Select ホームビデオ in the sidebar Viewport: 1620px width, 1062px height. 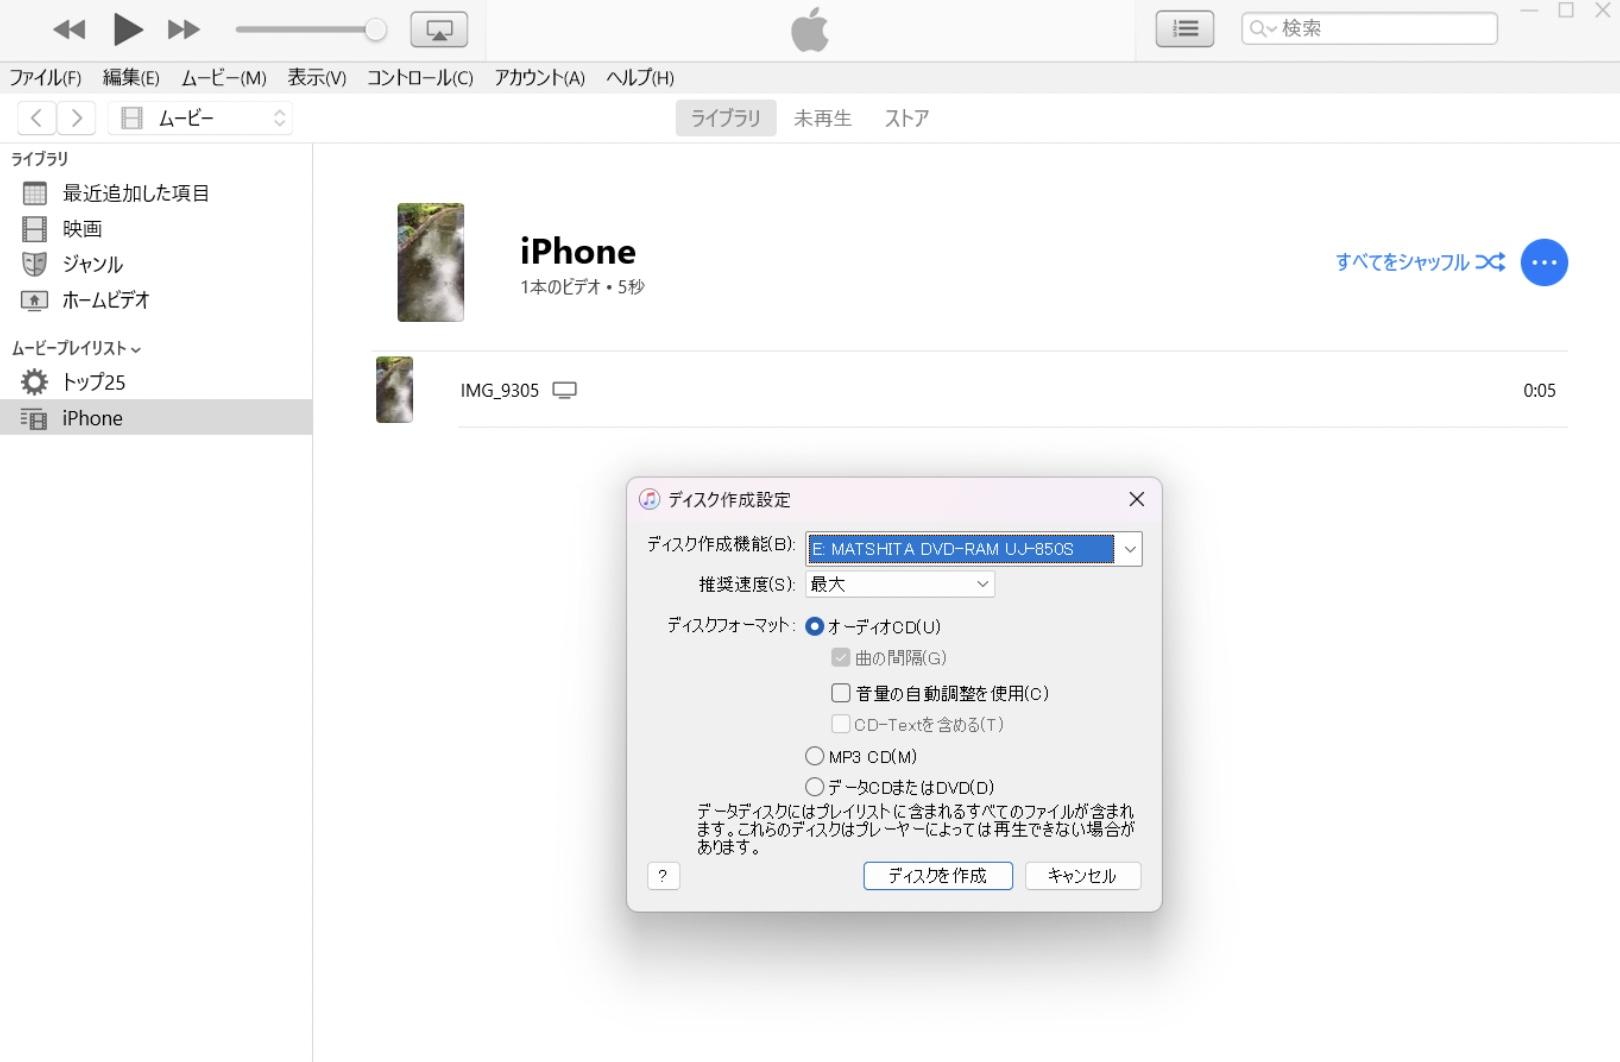156,300
